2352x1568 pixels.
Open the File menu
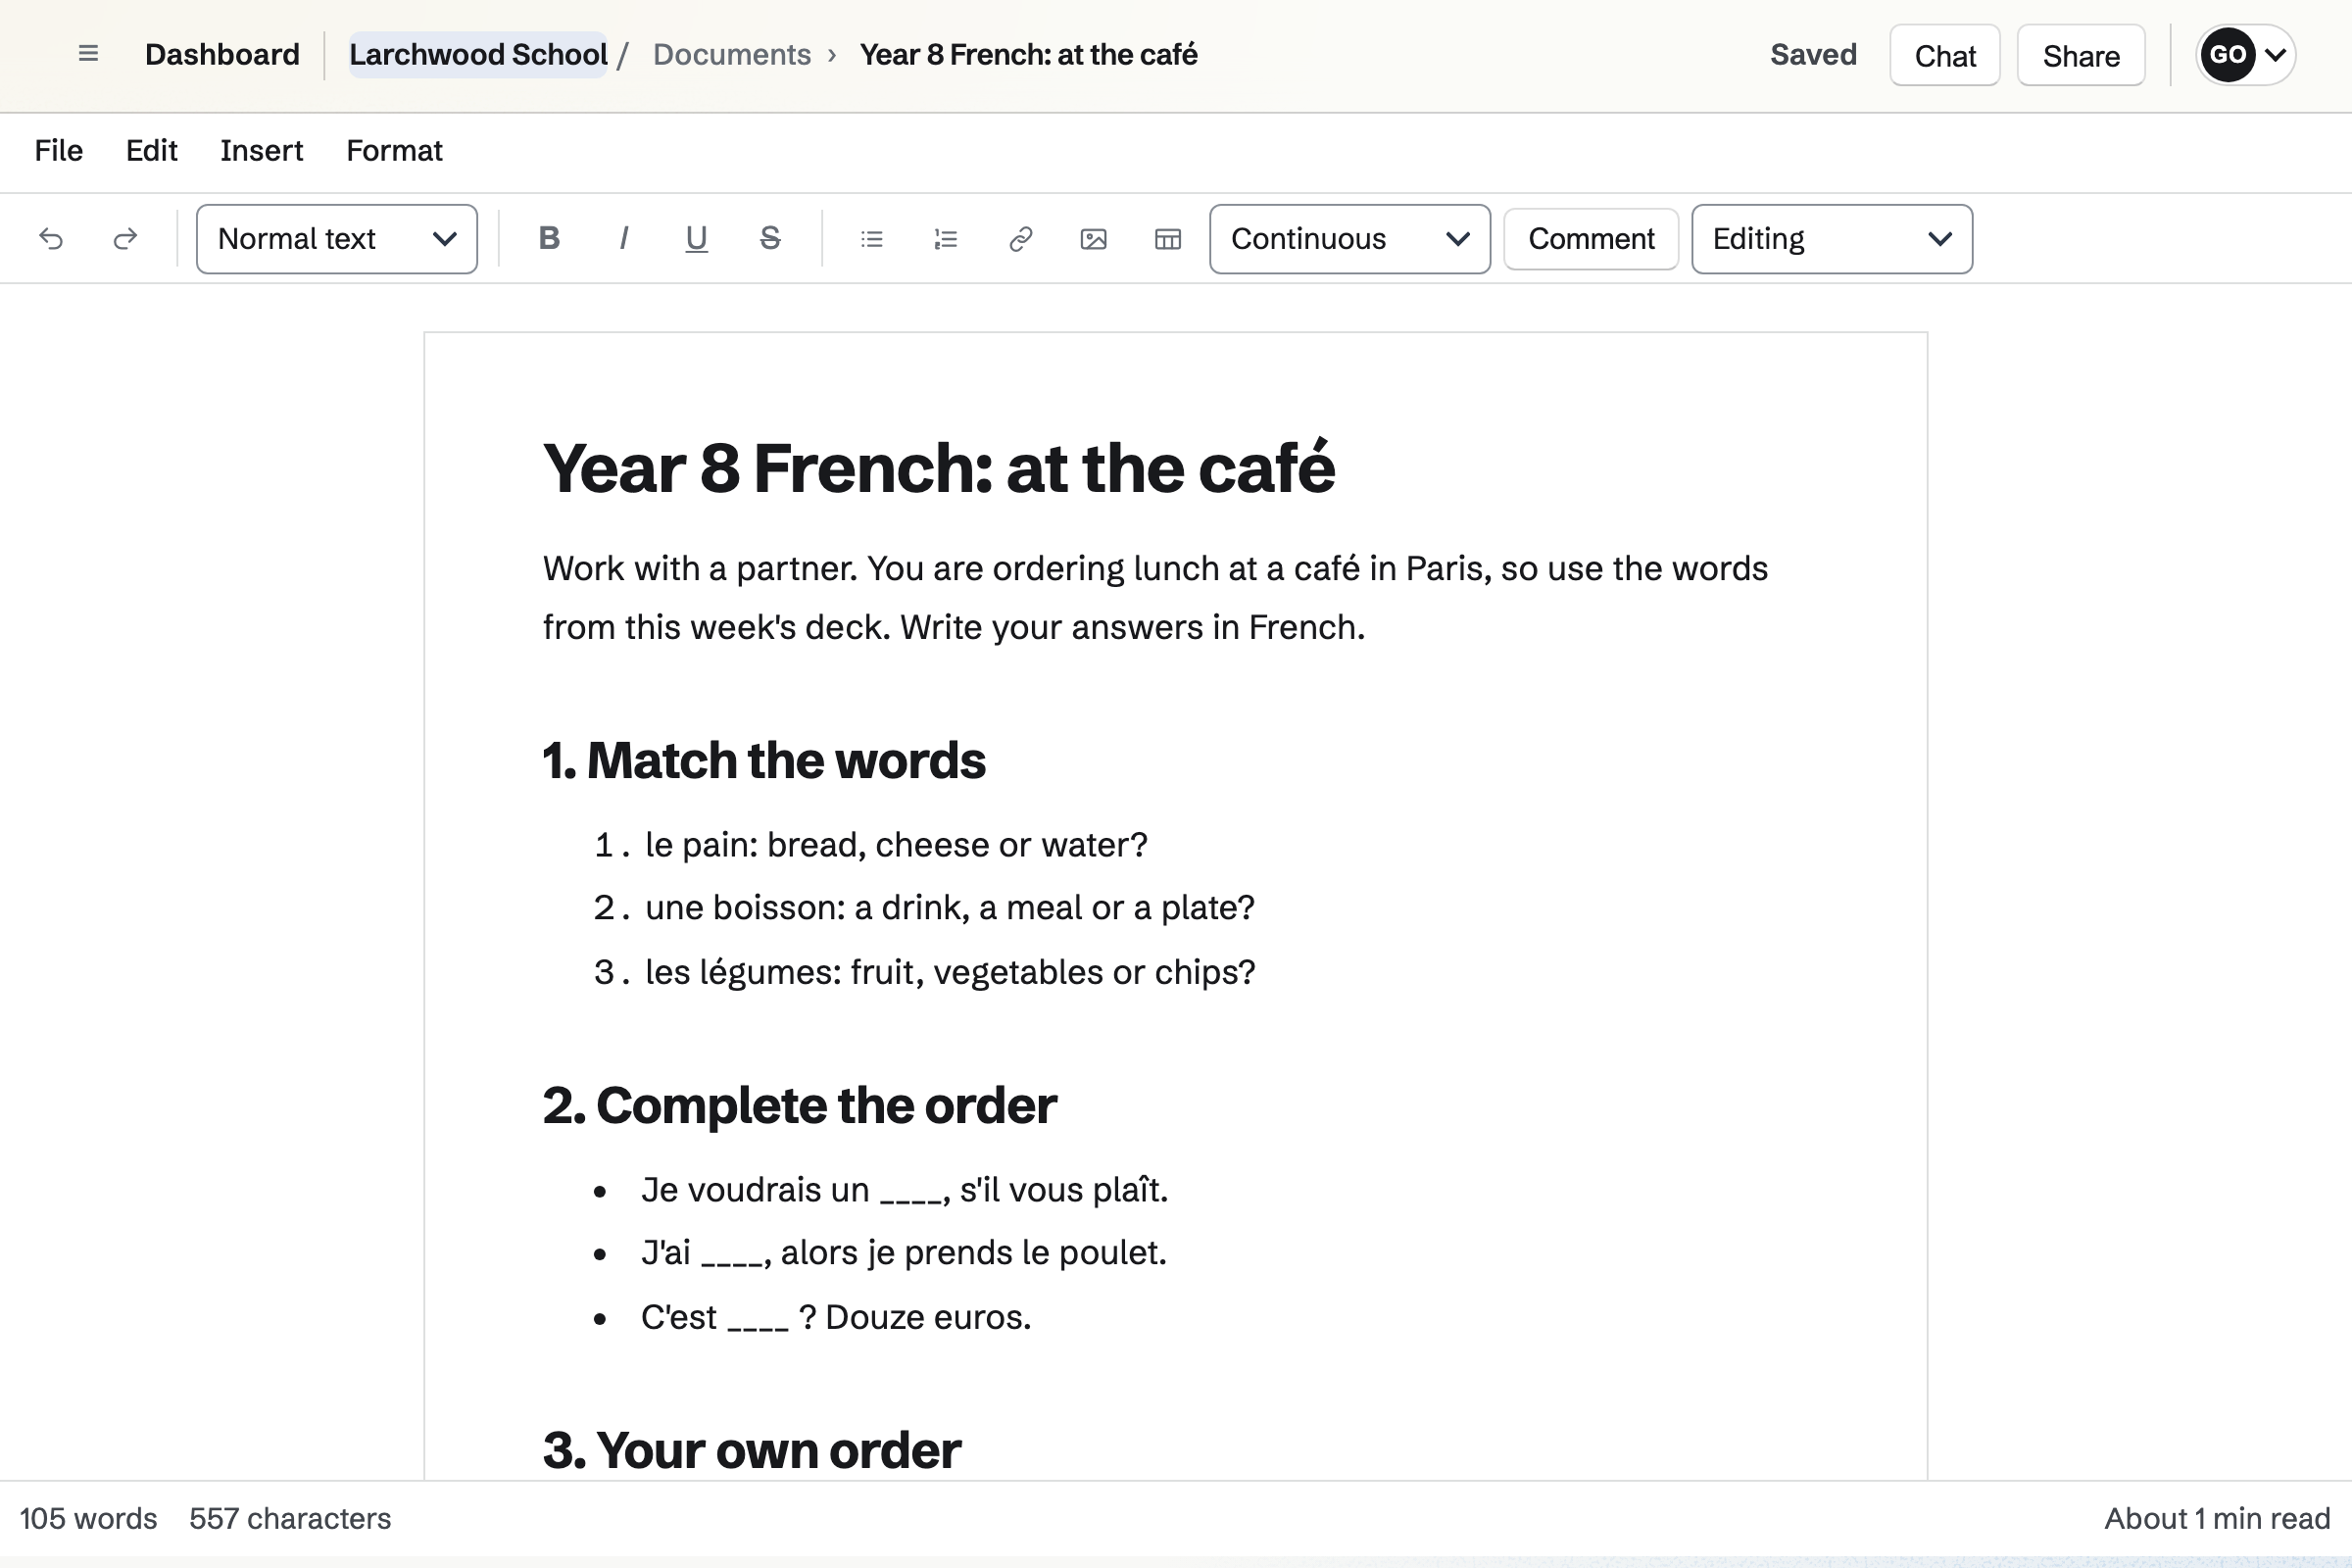[59, 151]
